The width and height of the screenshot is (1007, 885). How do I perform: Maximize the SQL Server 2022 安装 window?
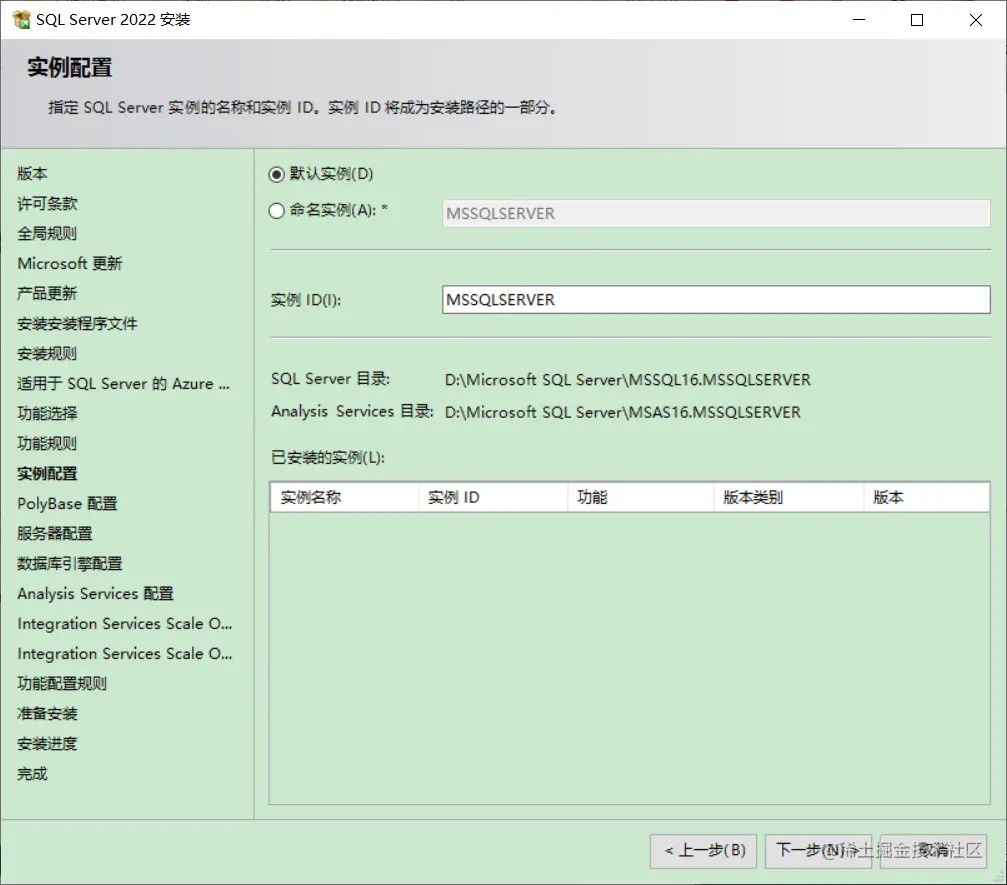pos(917,20)
